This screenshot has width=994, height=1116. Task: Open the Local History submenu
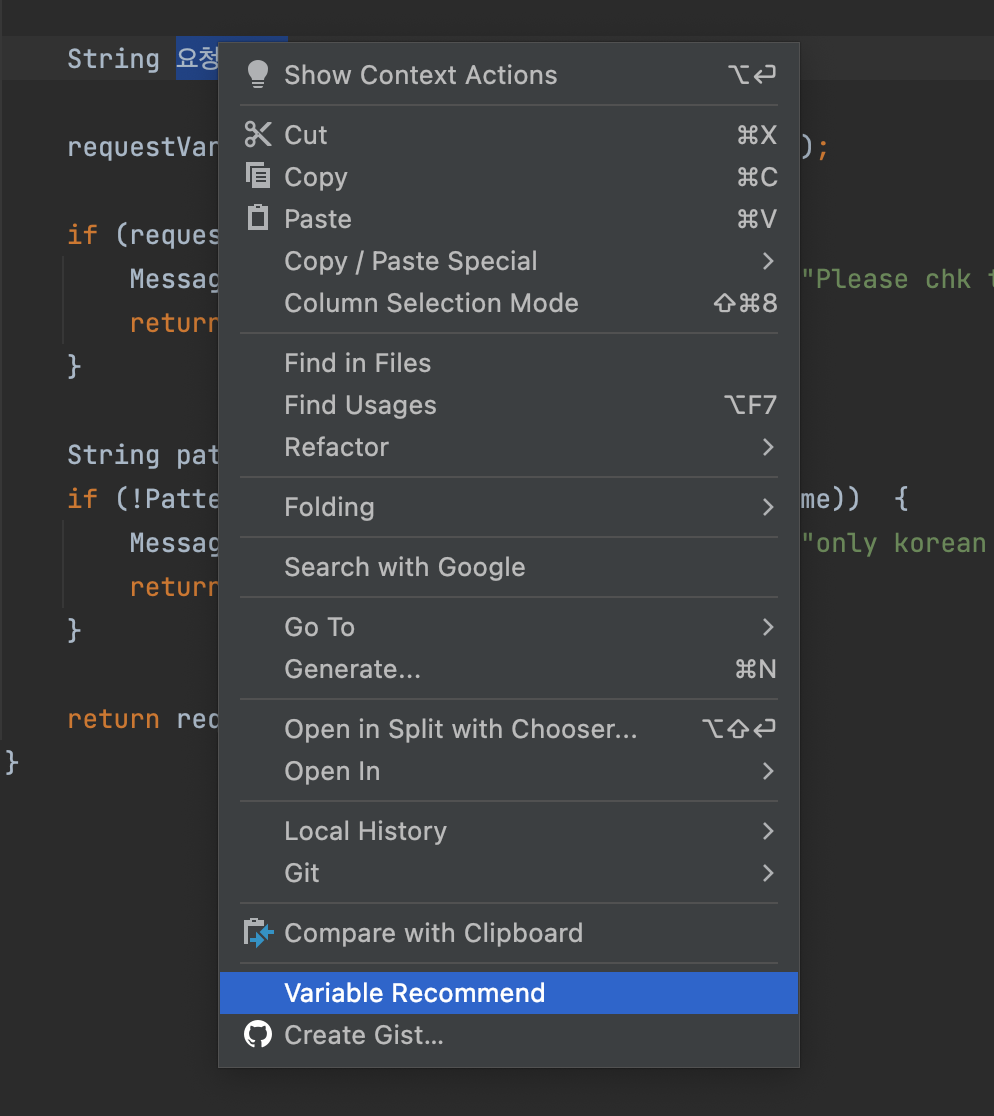[366, 831]
